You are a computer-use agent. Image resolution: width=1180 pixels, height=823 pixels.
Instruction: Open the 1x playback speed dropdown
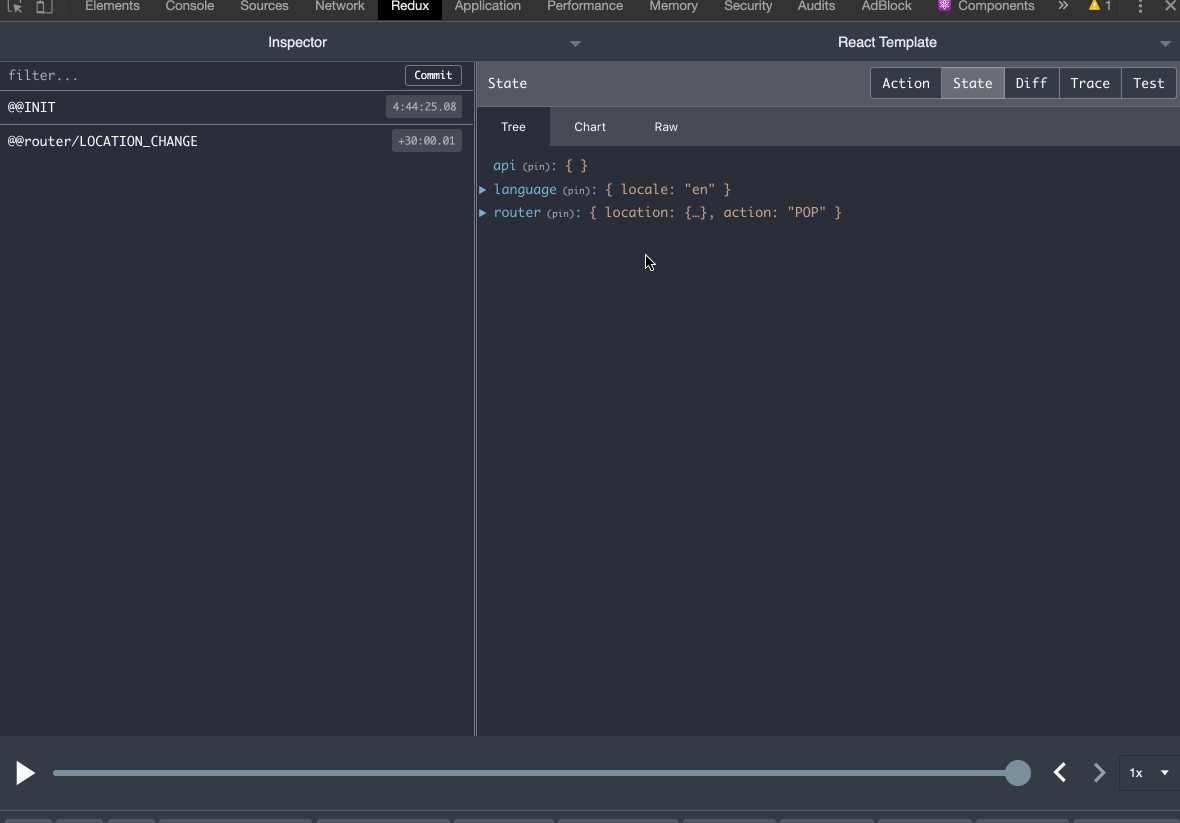point(1148,773)
